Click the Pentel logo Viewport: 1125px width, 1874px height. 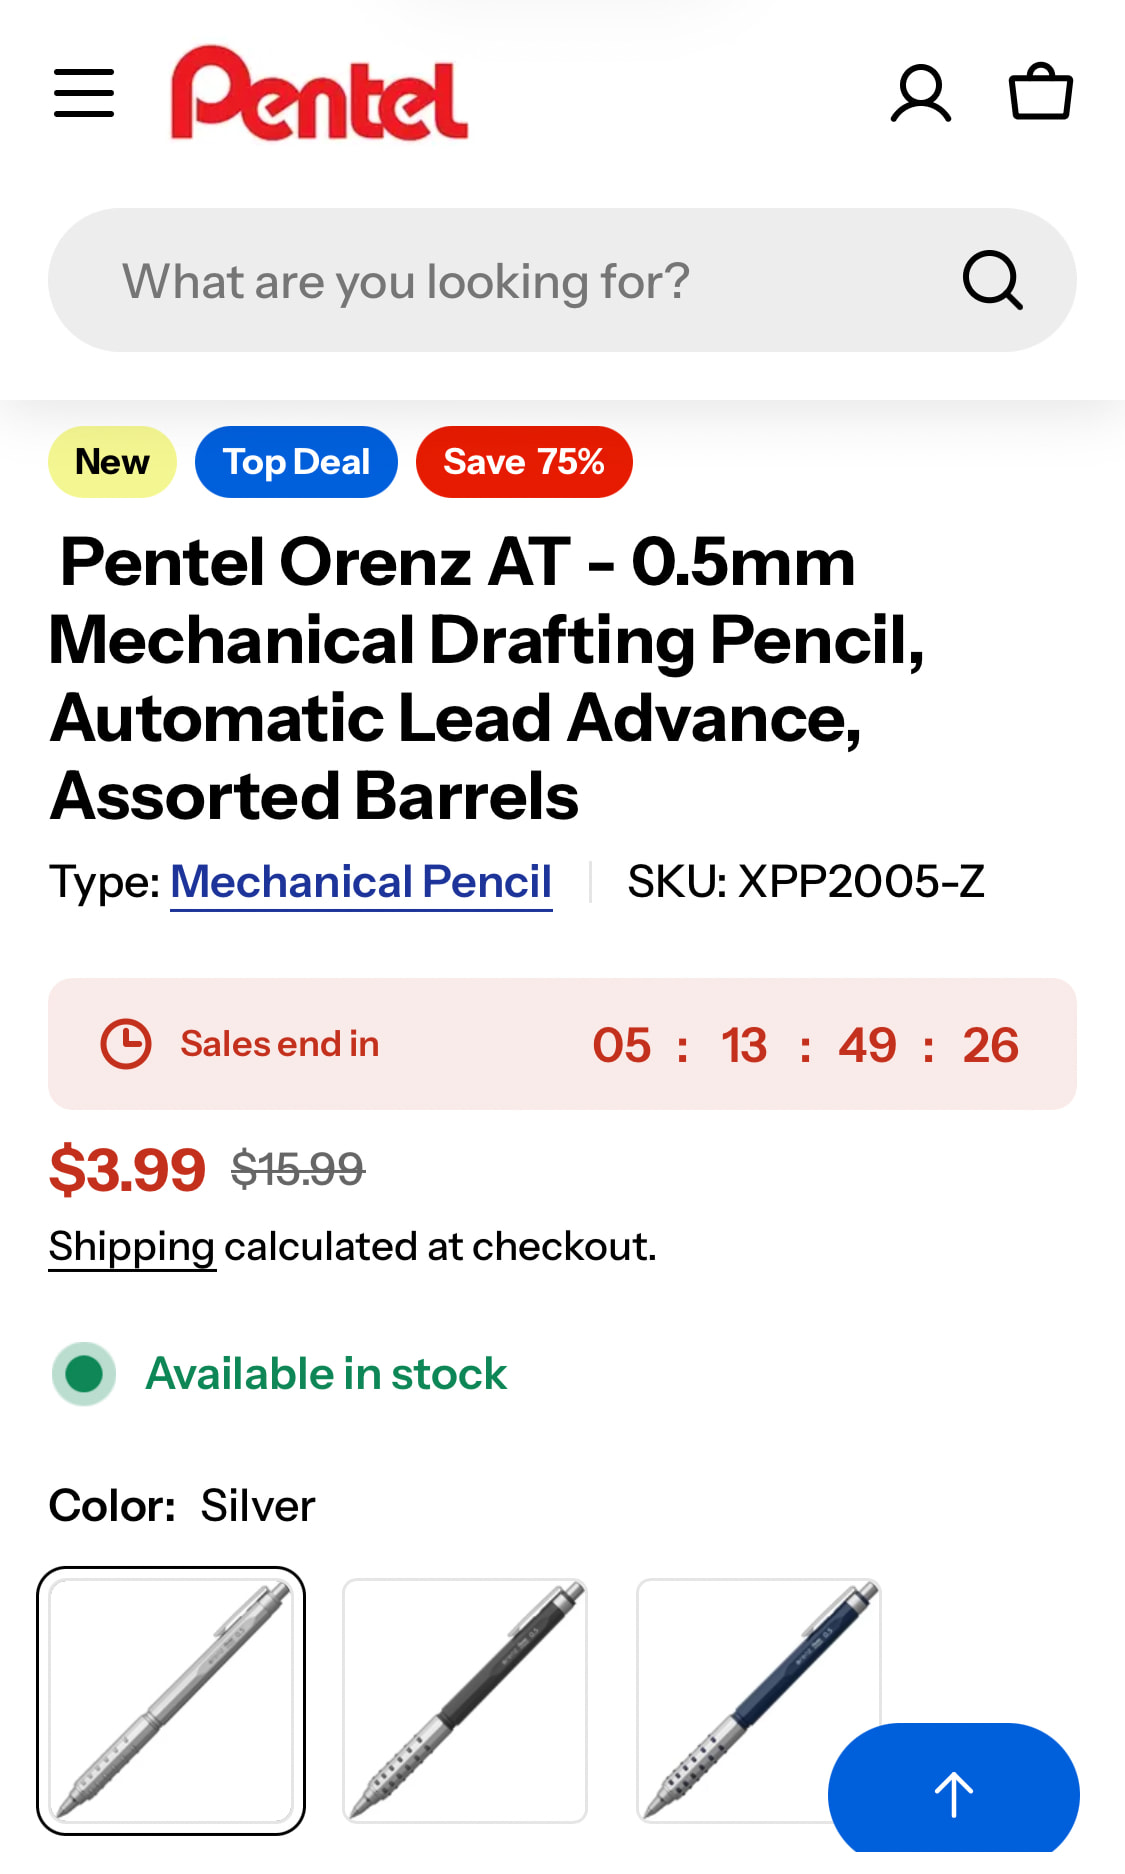pyautogui.click(x=319, y=93)
